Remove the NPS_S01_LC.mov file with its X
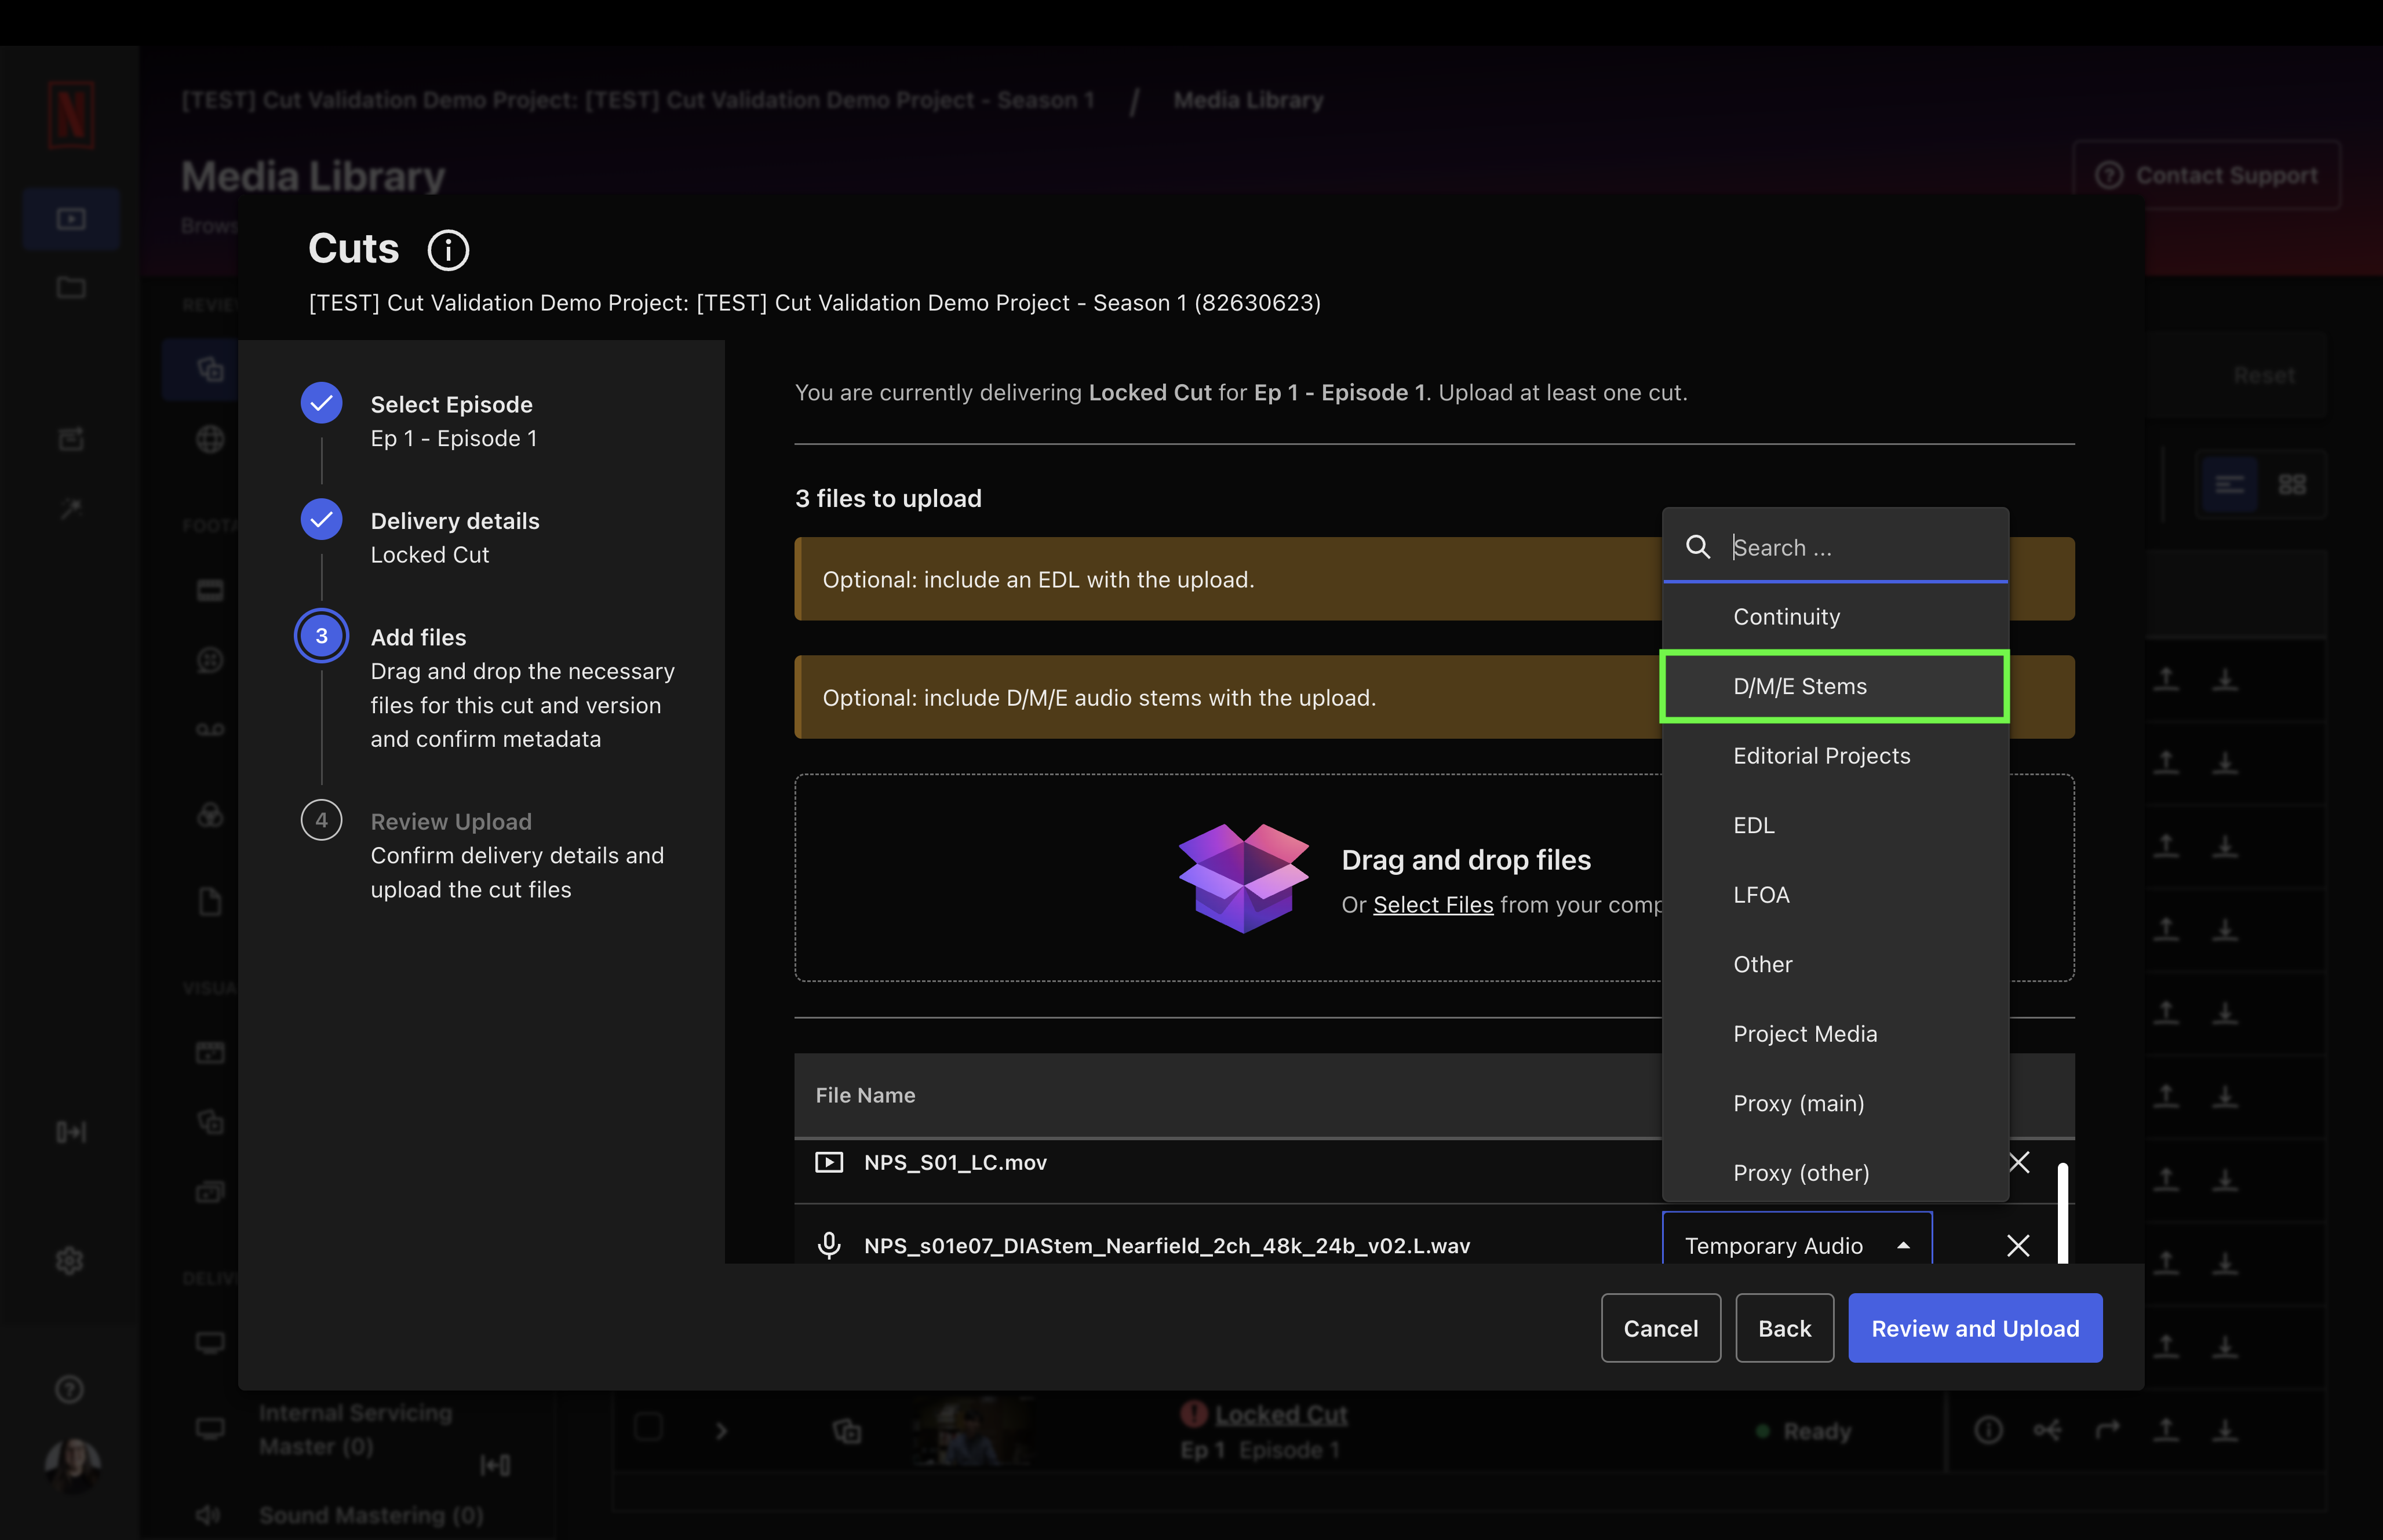Screen dimensions: 2383x1540 tap(2019, 1162)
